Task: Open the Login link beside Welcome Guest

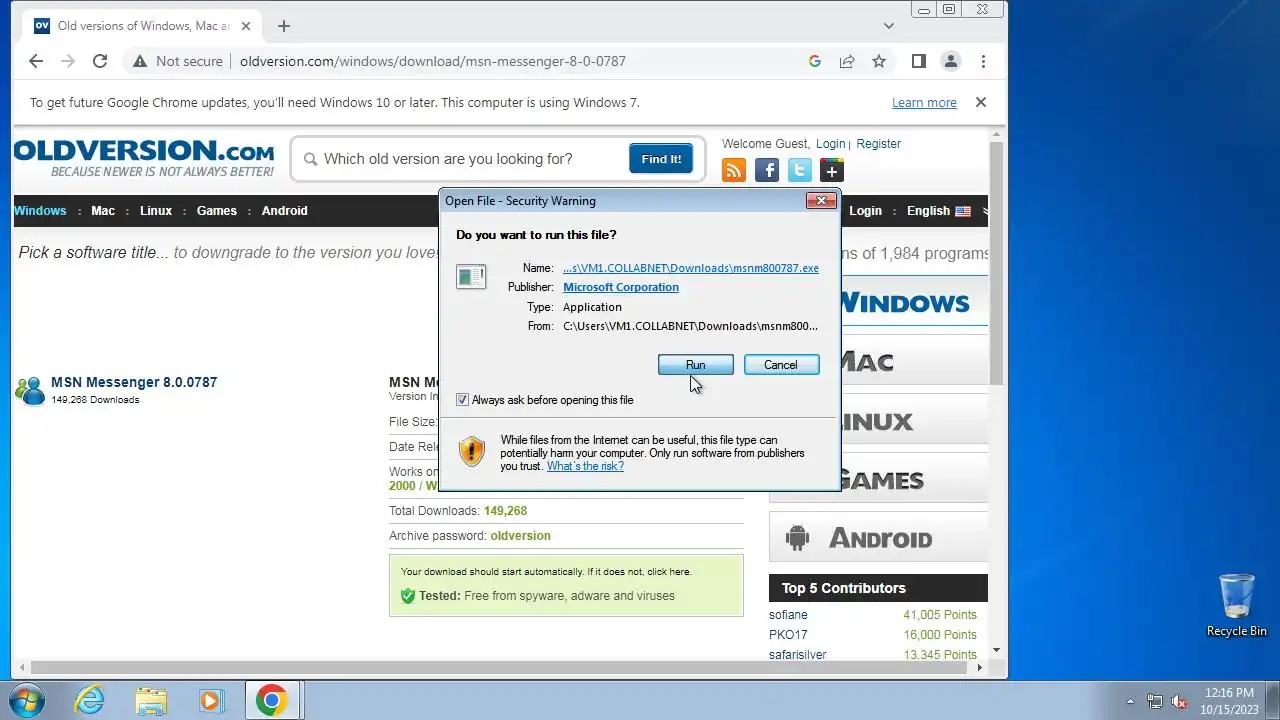Action: pyautogui.click(x=830, y=144)
